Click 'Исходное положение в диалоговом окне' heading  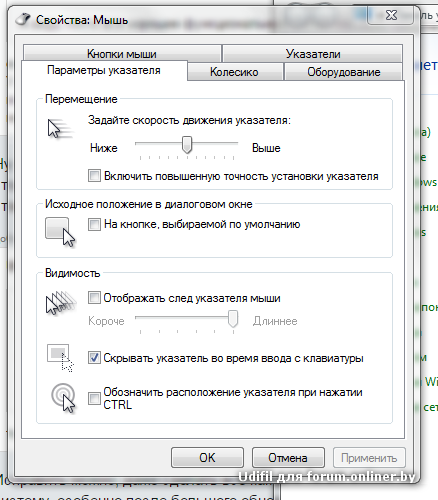[149, 204]
